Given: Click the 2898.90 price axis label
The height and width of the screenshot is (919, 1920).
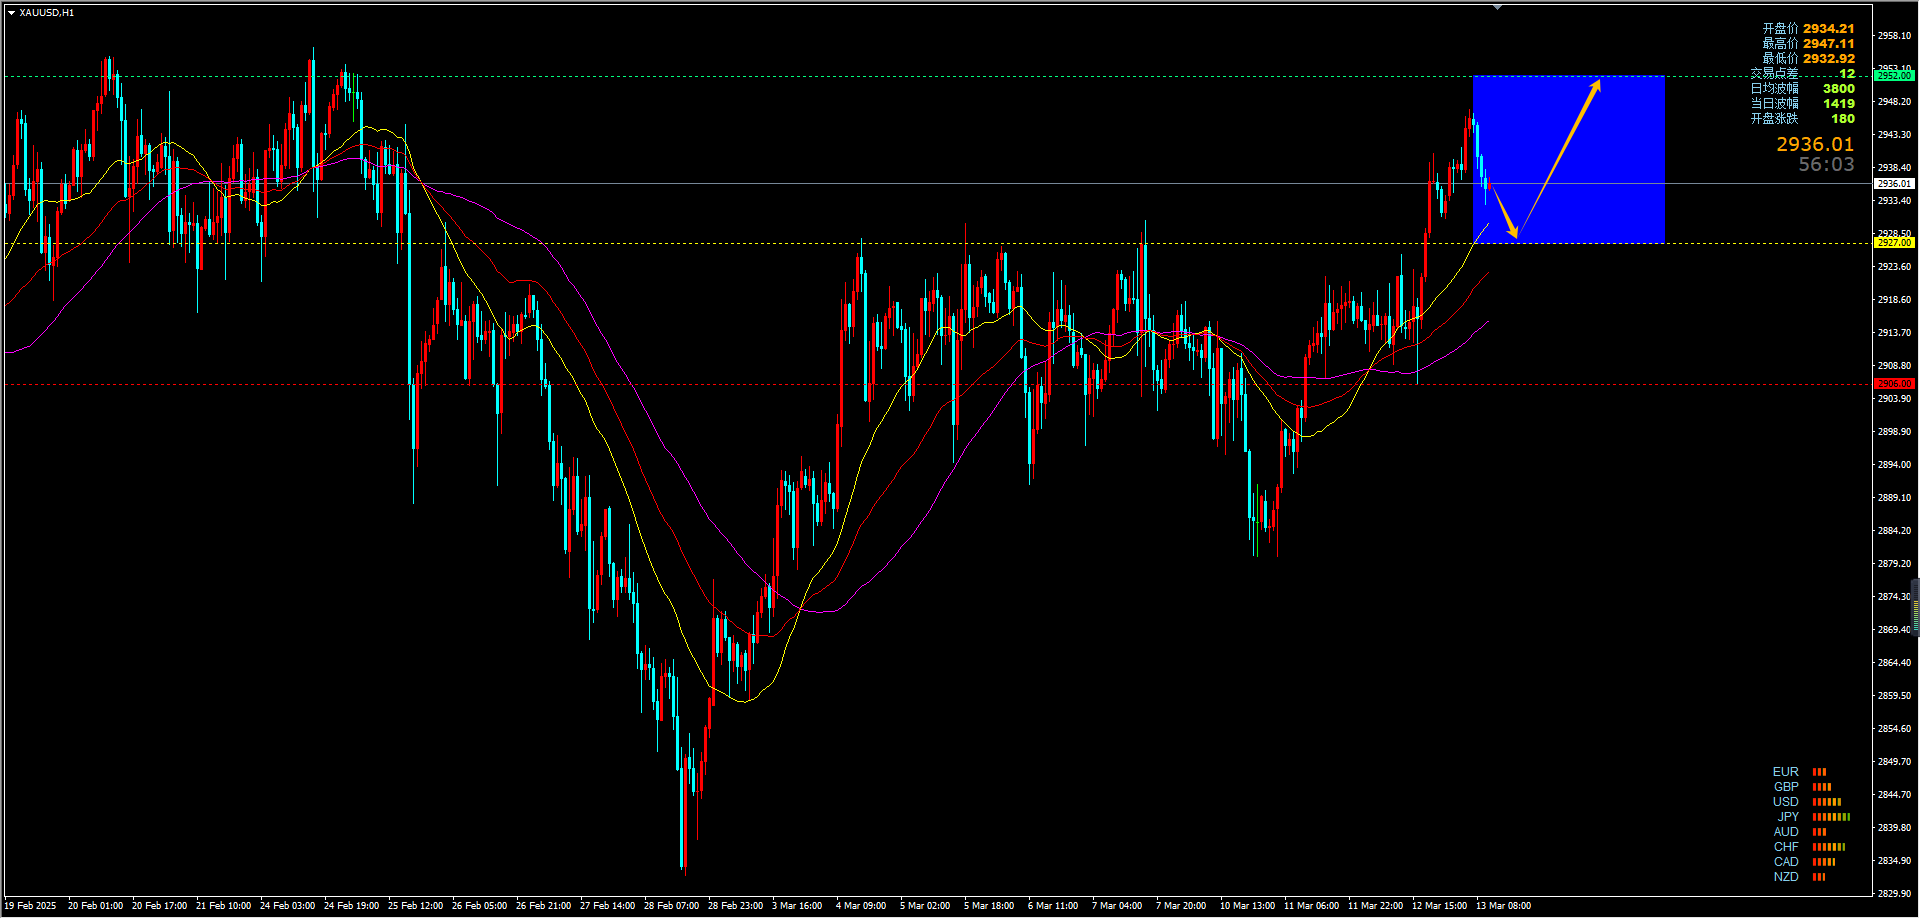Looking at the screenshot, I should [x=1894, y=432].
